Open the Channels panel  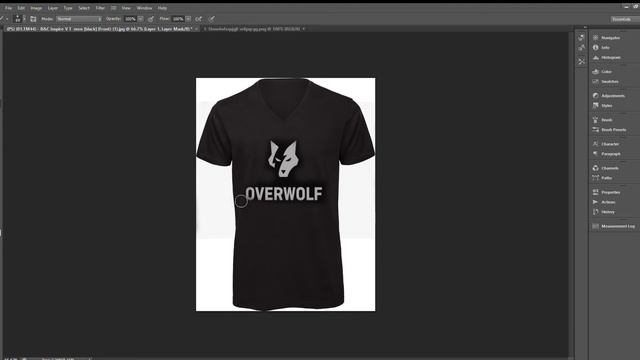click(x=605, y=168)
